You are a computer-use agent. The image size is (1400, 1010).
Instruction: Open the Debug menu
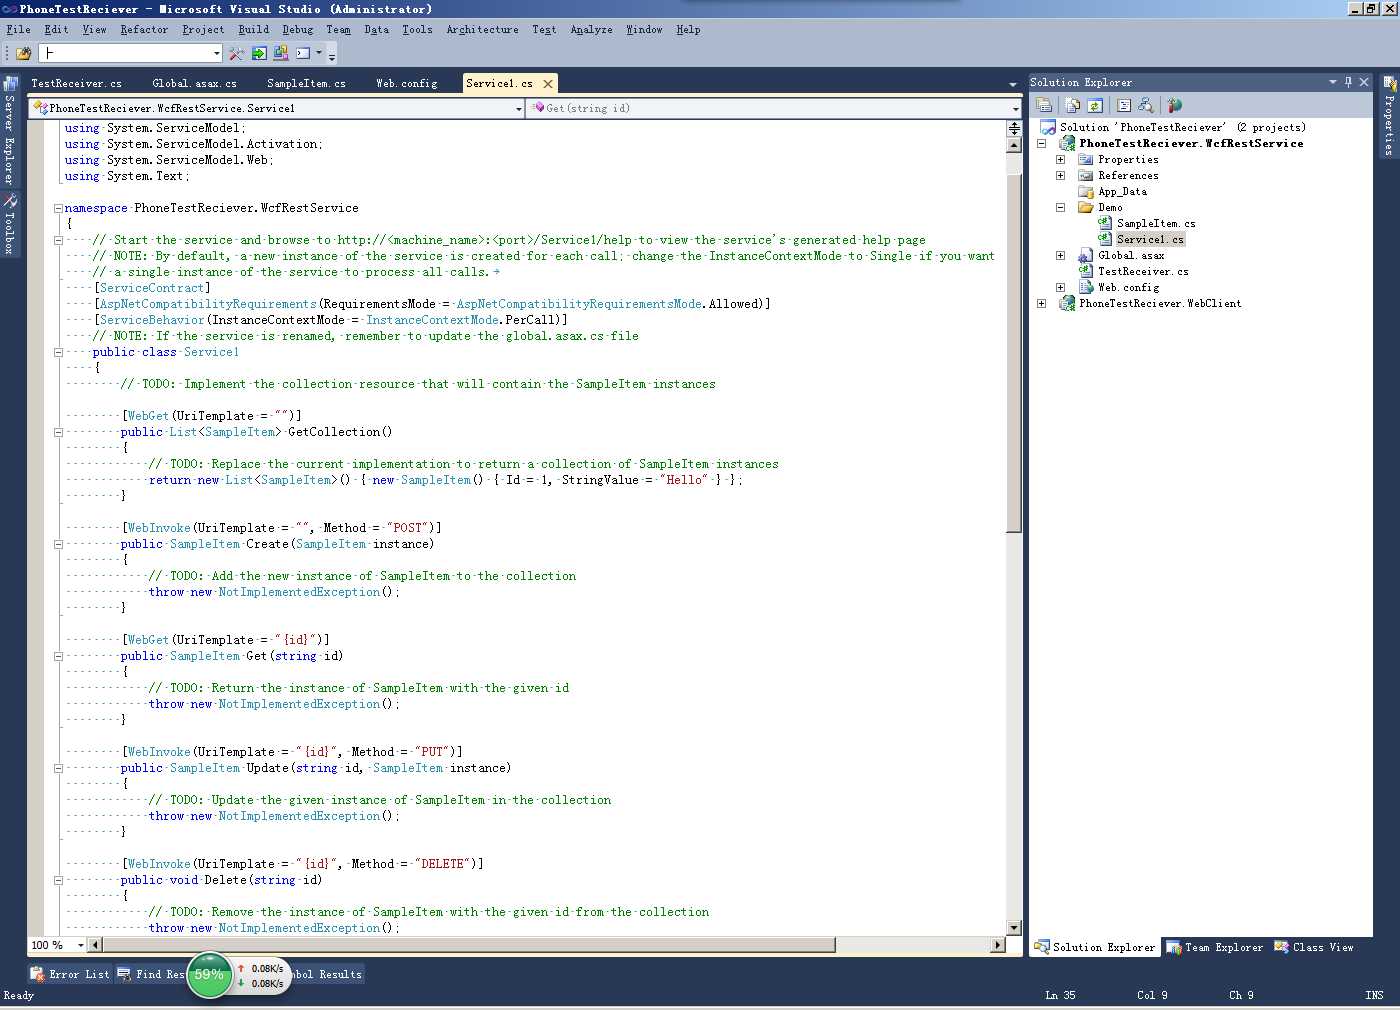tap(297, 29)
